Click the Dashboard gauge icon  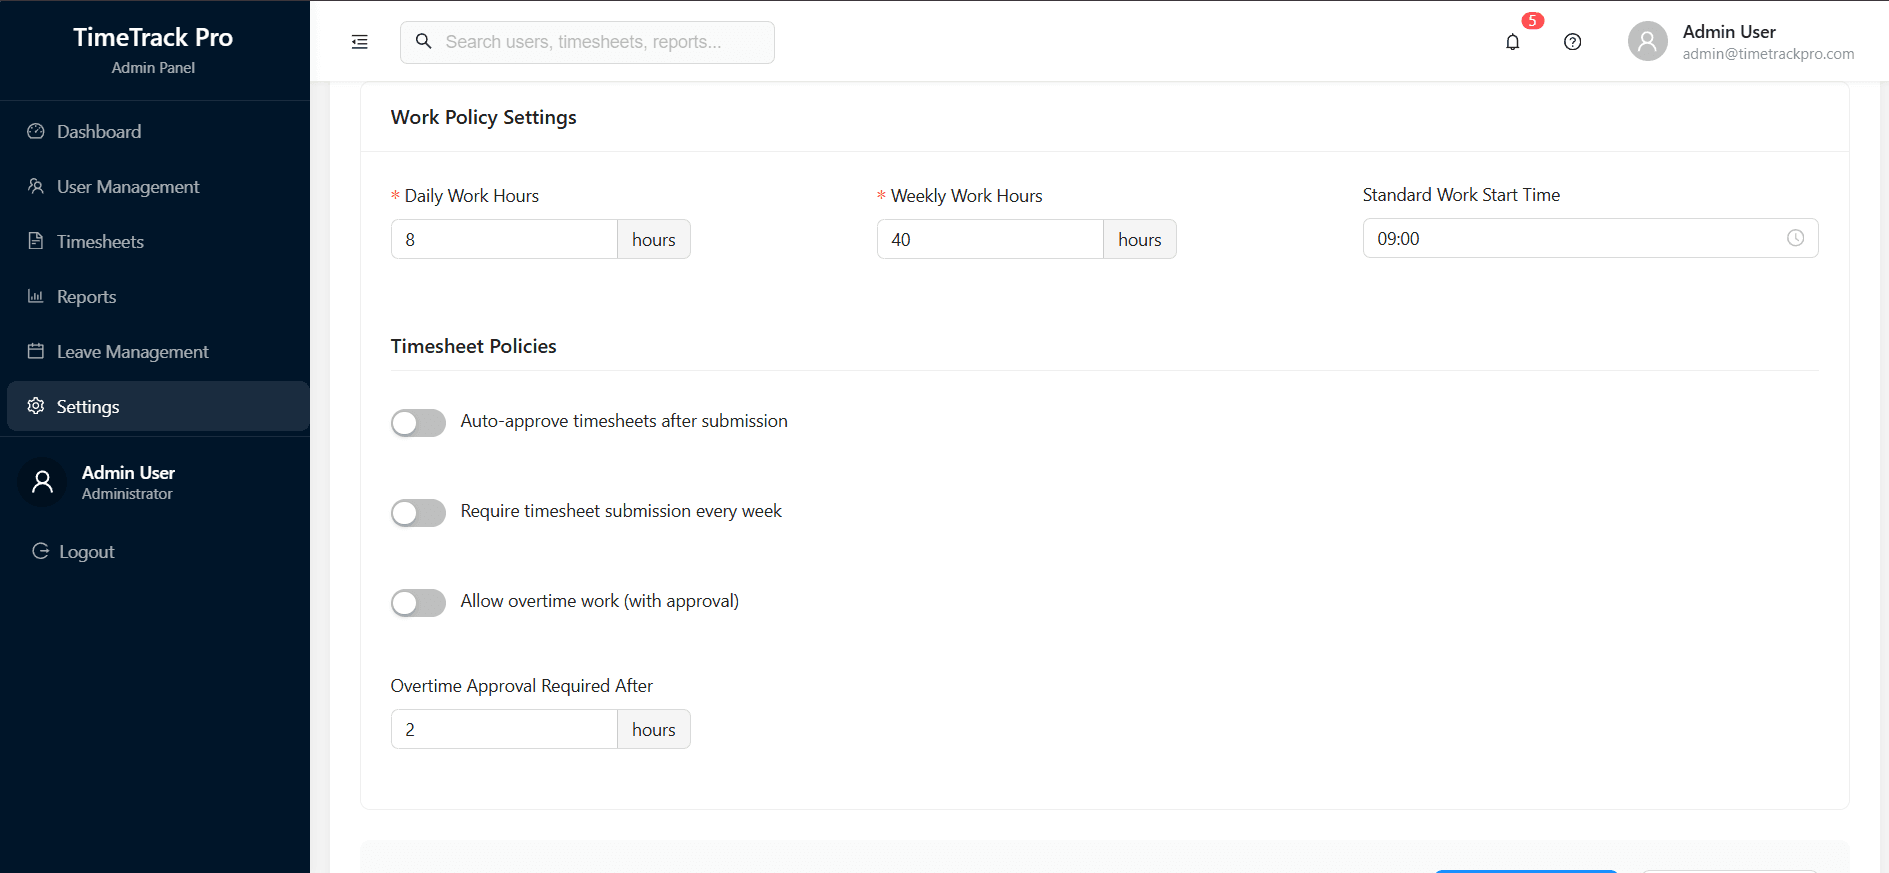(x=36, y=131)
